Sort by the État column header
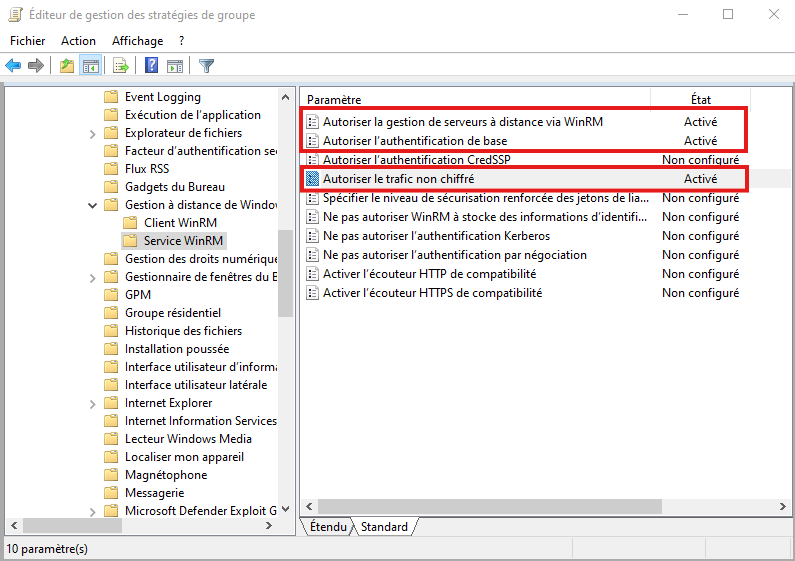This screenshot has height=561, width=795. pyautogui.click(x=700, y=100)
